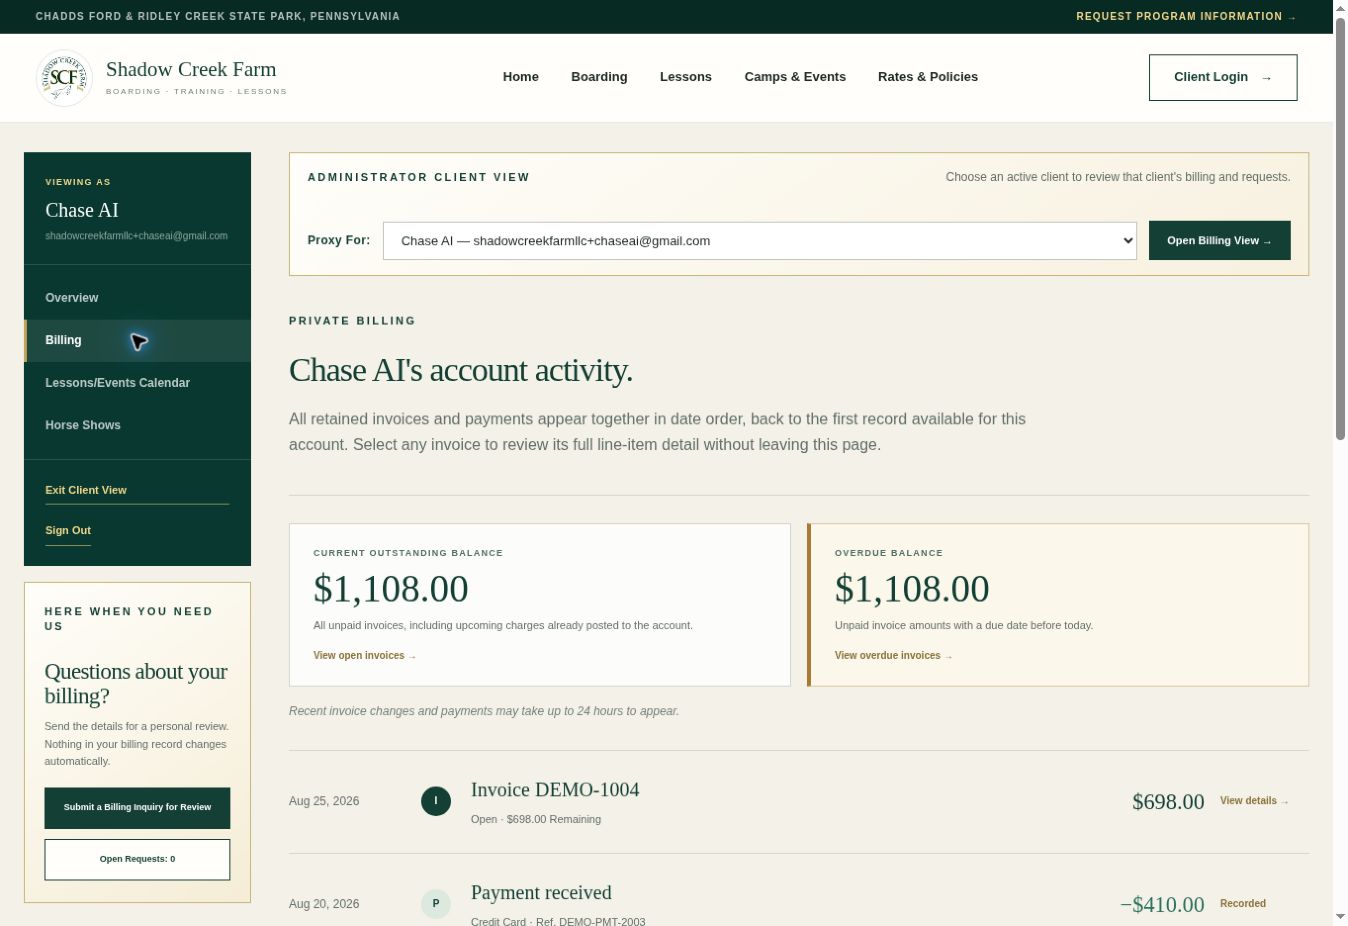
Task: Click the Aug 25, 2026 date
Action: pyautogui.click(x=324, y=801)
